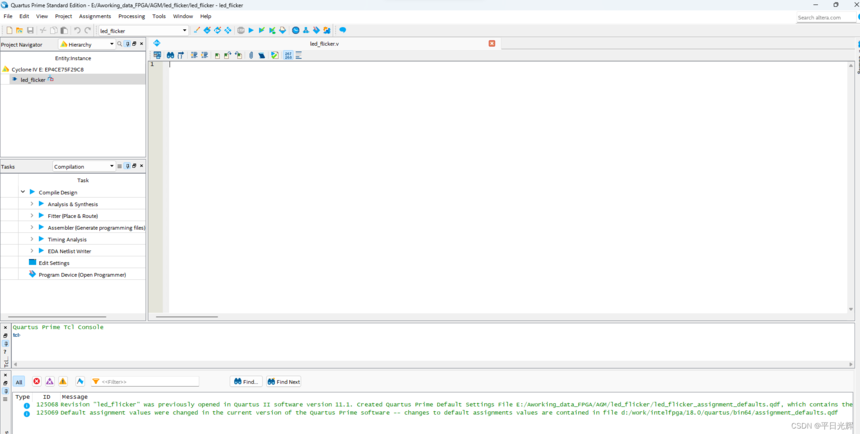Open help question mark beside Tcl Console

tap(5, 352)
